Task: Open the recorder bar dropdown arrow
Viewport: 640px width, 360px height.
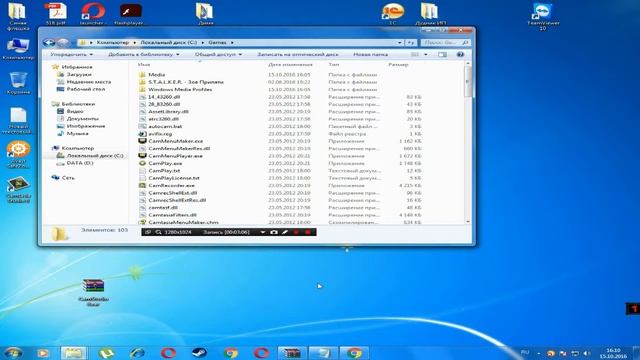Action: point(262,232)
